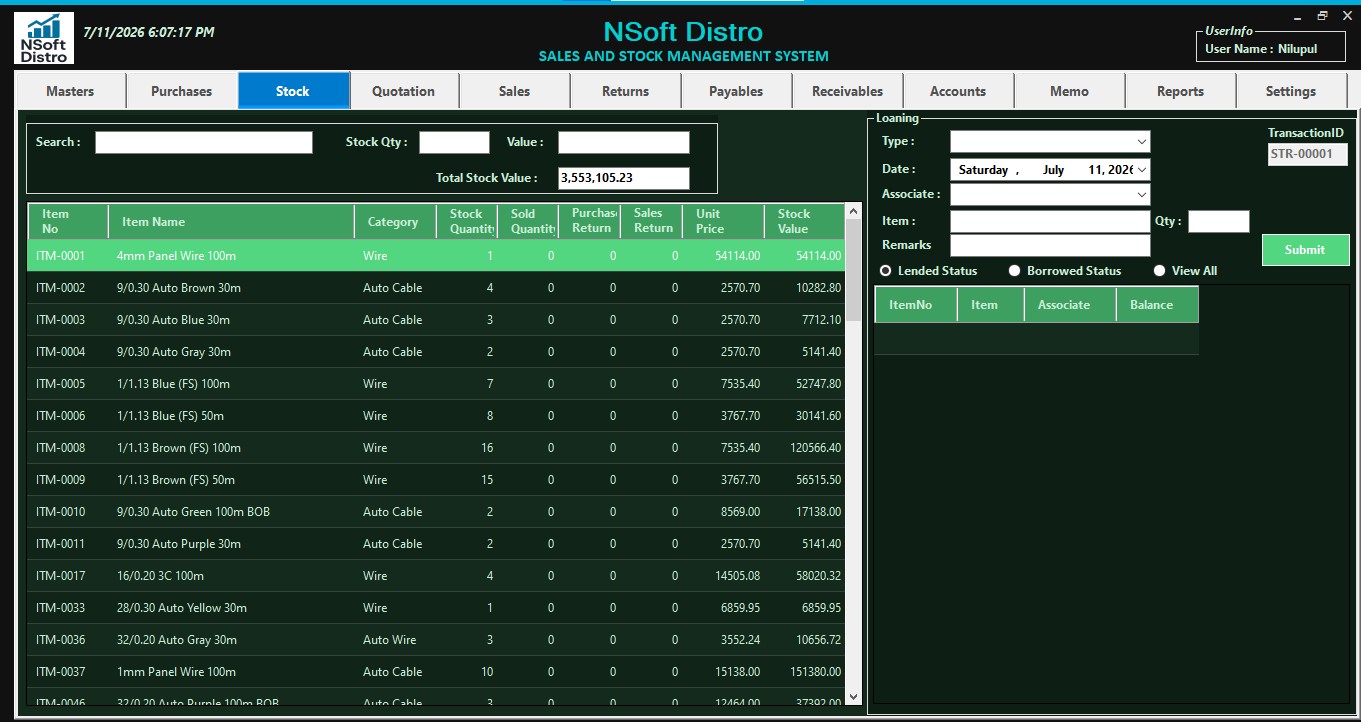
Task: Open the Date picker dropdown arrow
Action: [x=1142, y=170]
